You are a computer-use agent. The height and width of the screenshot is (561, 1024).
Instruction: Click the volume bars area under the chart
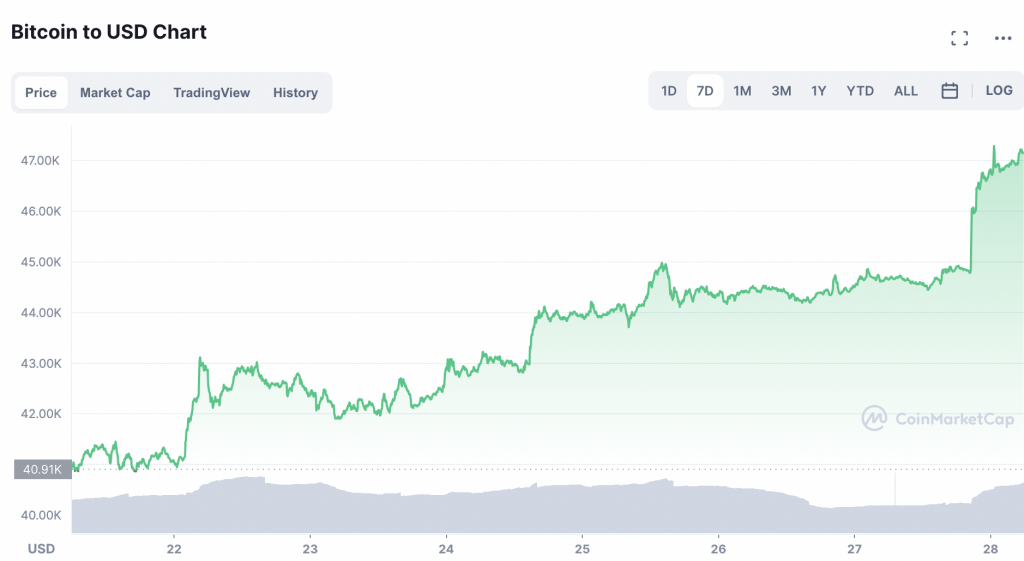[500, 508]
